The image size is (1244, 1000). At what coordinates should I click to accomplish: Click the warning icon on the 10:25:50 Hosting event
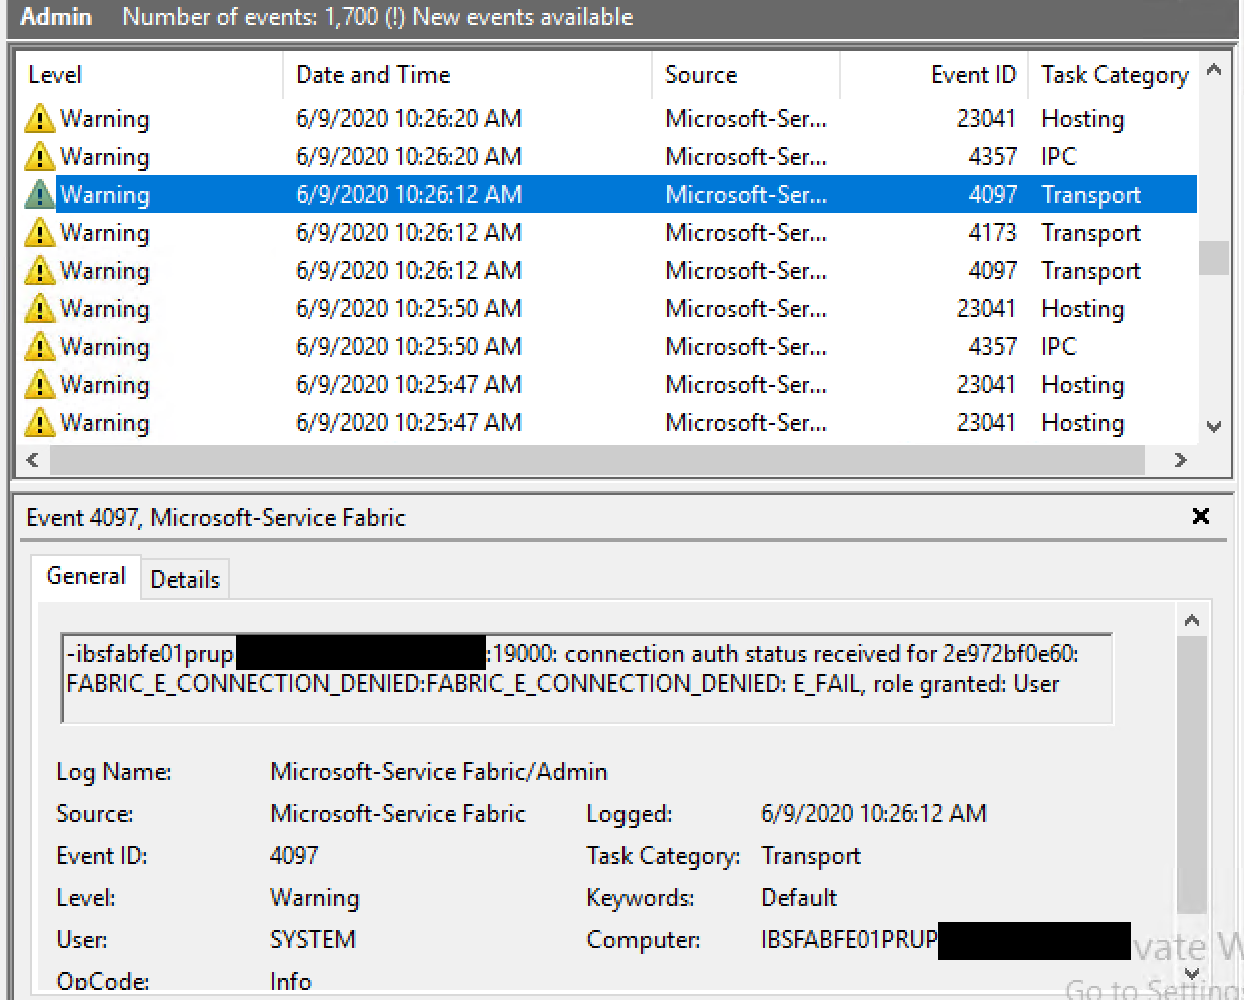click(x=40, y=308)
